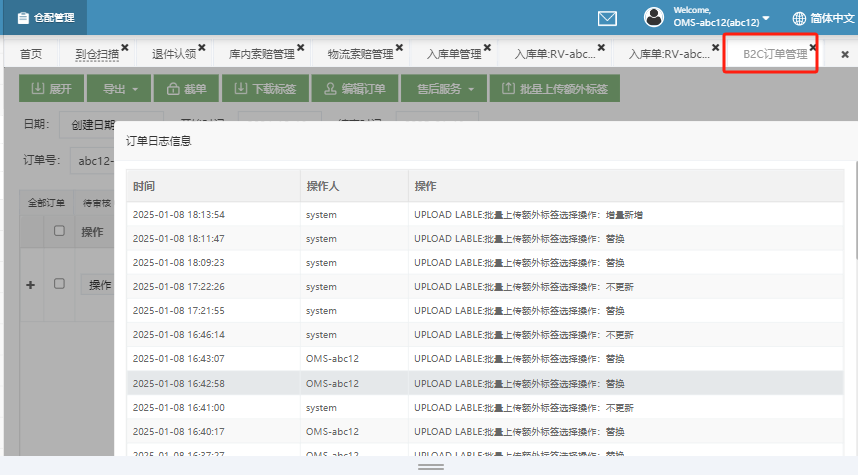
Task: Click the system operator in 18:13:54 row
Action: coord(321,215)
